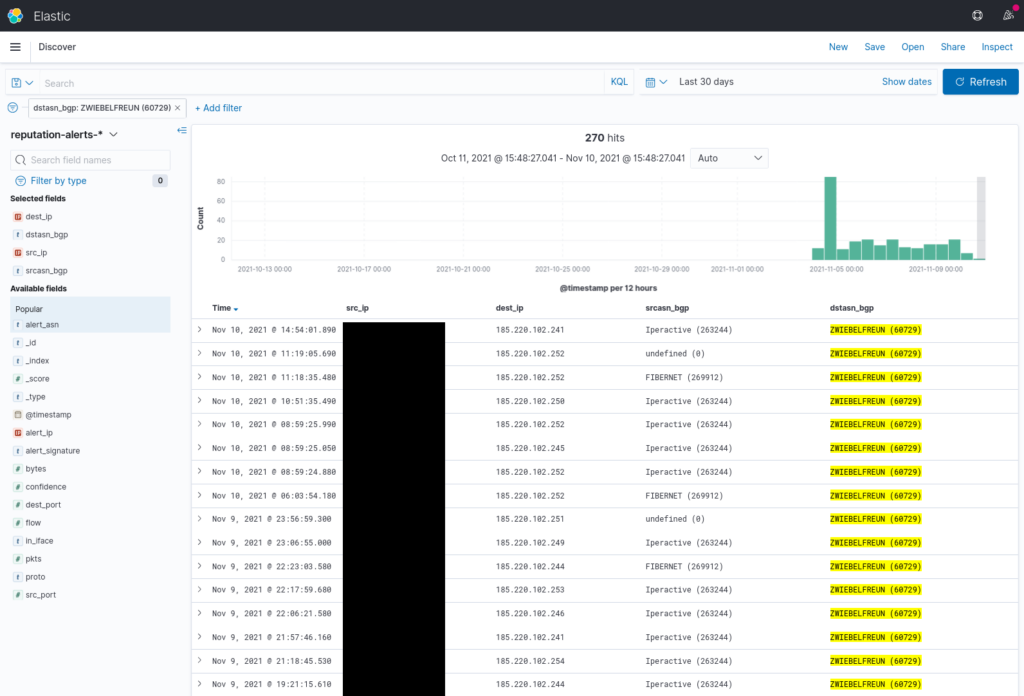
Task: Open the Auto interval dropdown
Action: (730, 158)
